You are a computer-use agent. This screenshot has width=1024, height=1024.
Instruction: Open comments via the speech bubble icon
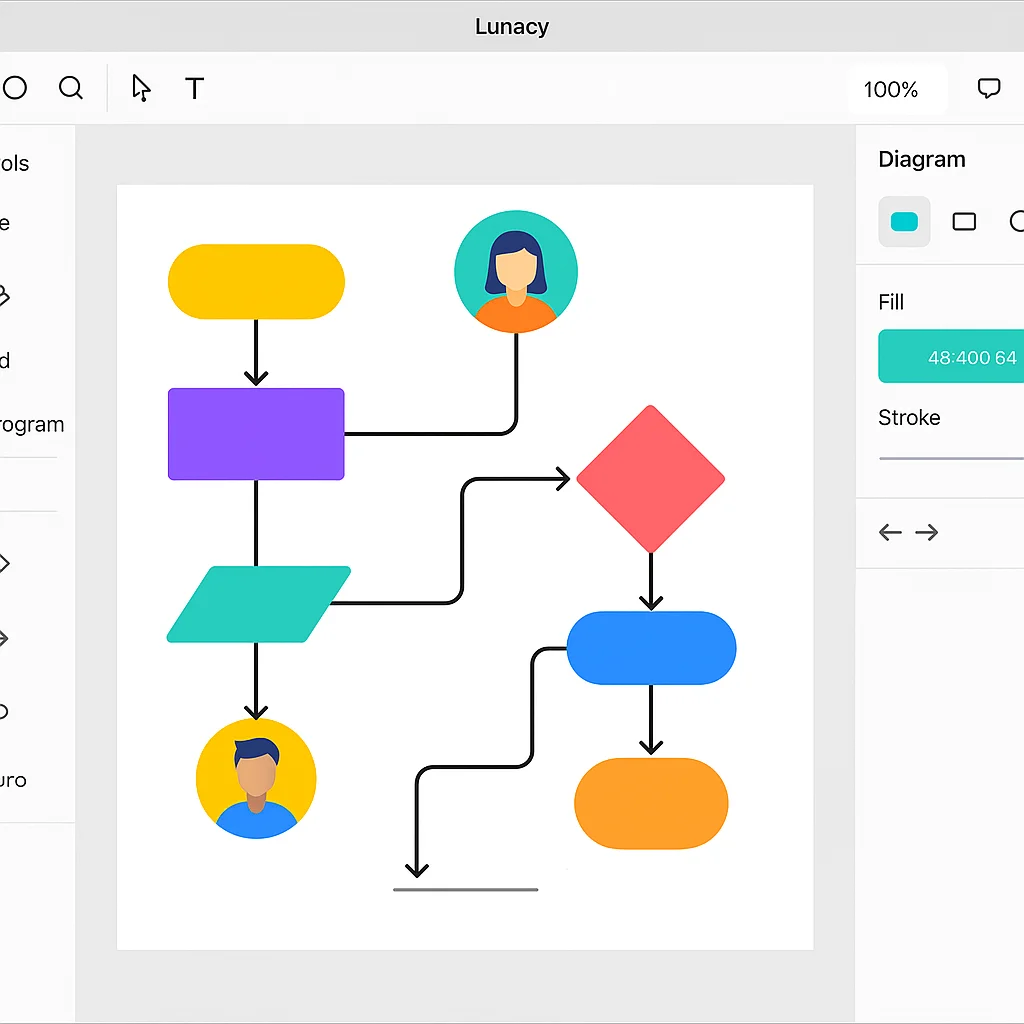pos(988,88)
